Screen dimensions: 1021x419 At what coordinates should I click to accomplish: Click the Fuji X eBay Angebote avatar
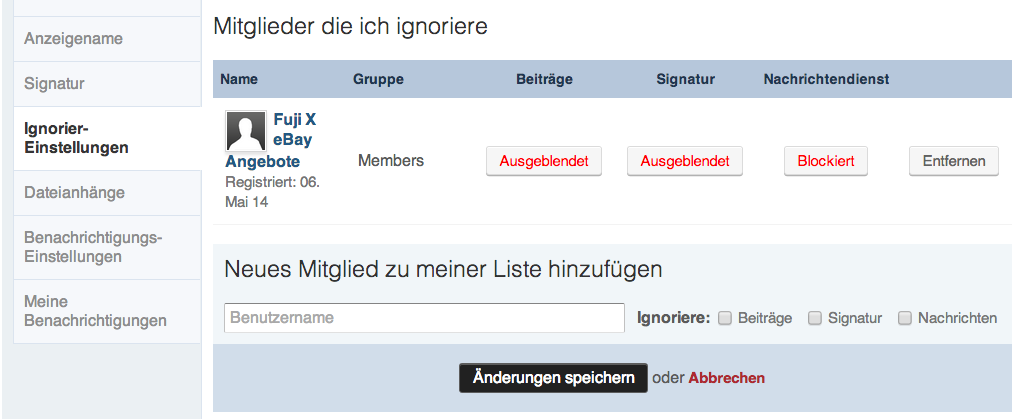tap(246, 131)
